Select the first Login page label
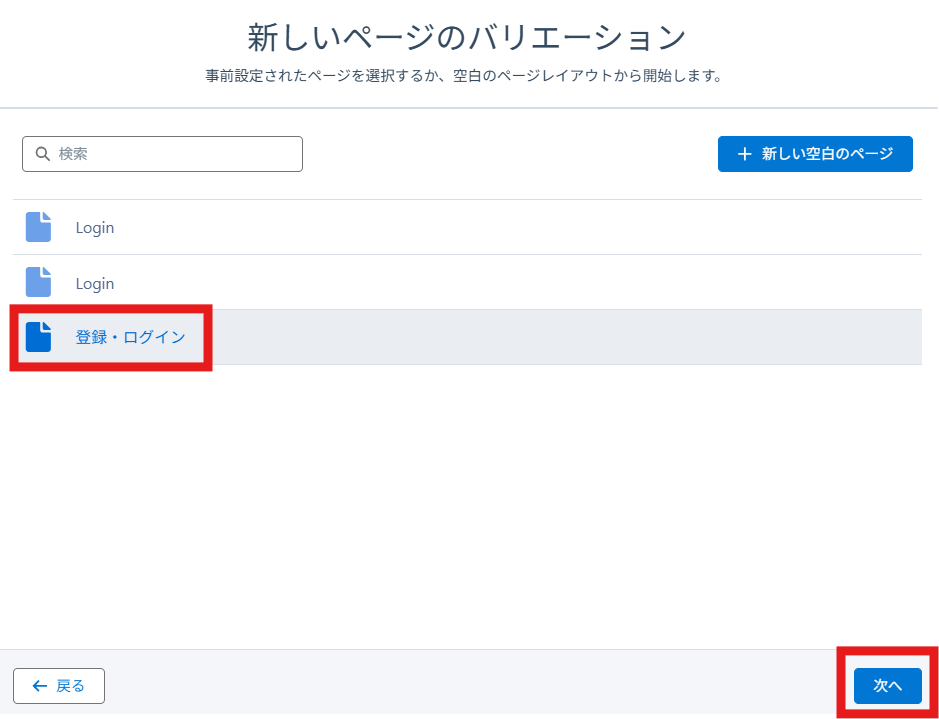This screenshot has width=939, height=719. (x=95, y=228)
